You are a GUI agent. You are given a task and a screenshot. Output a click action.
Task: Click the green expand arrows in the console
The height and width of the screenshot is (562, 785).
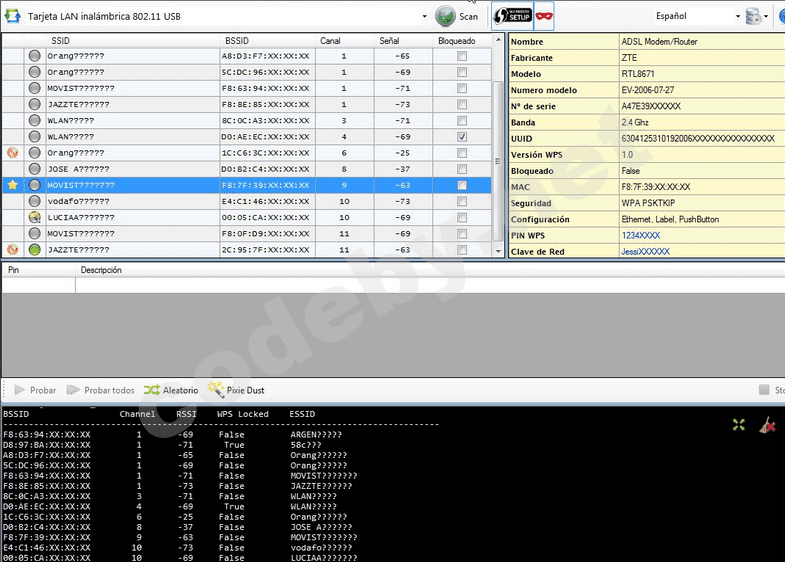(738, 425)
